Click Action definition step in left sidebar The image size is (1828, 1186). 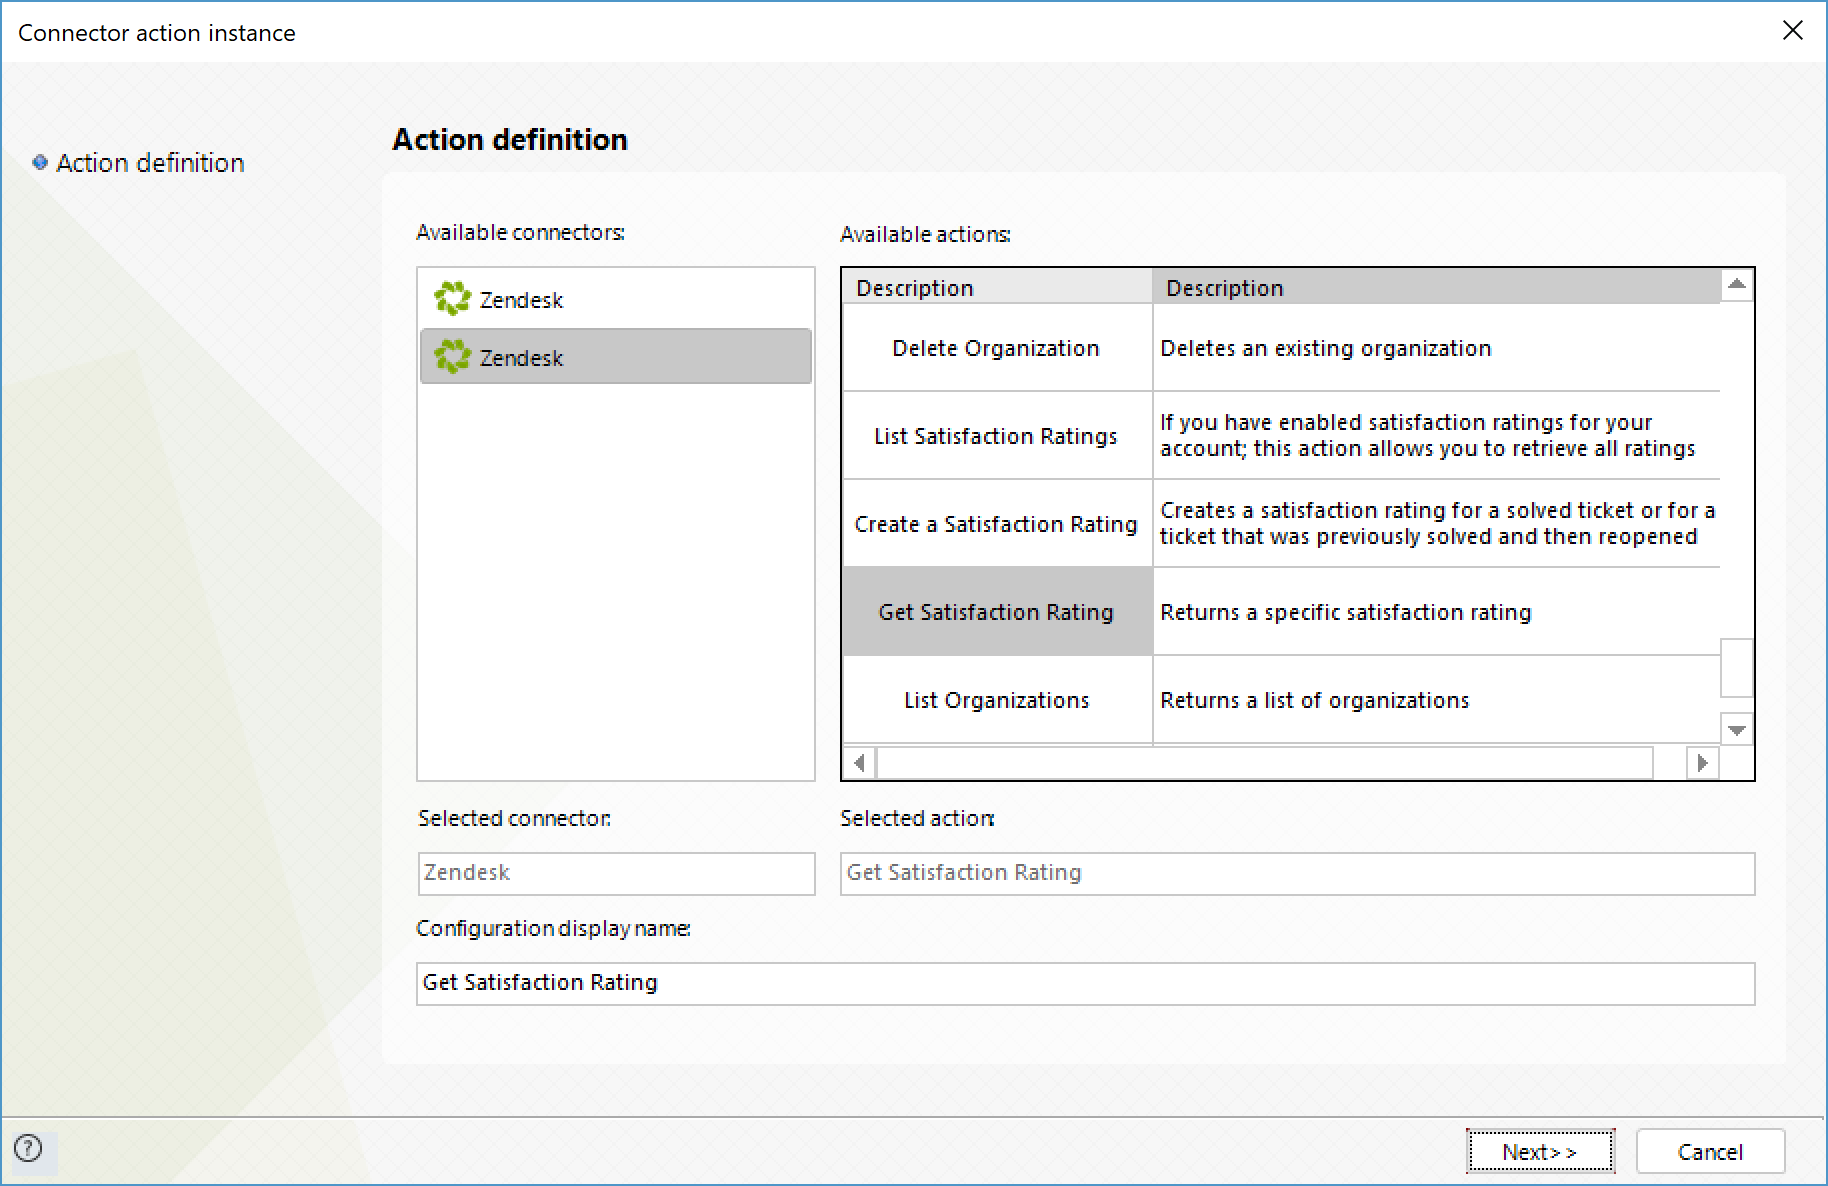coord(150,163)
